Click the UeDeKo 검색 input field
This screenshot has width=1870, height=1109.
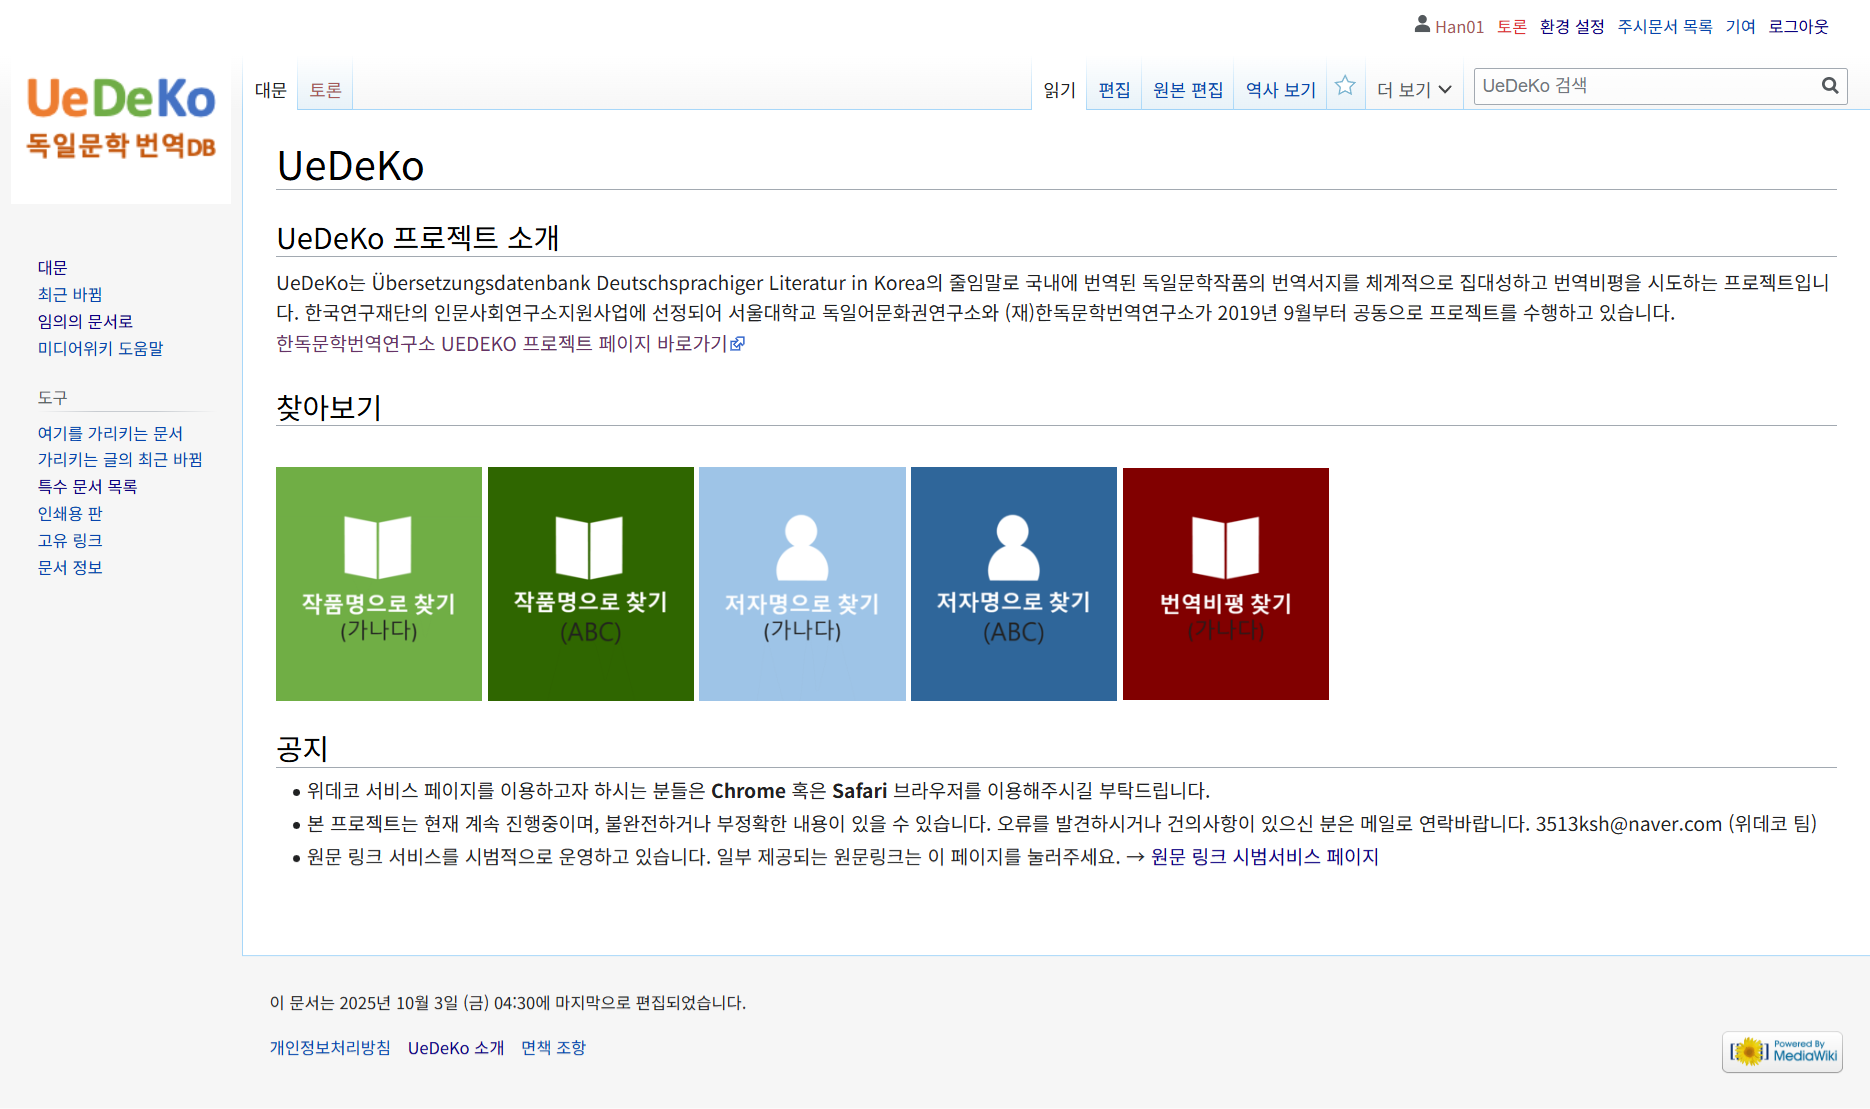[x=1645, y=86]
